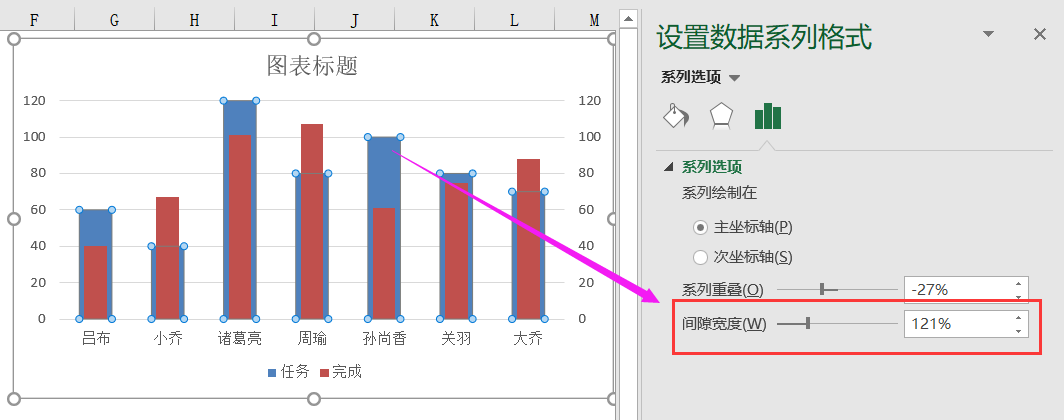The height and width of the screenshot is (420, 1064).
Task: Click the category label 小乔
Action: tap(168, 339)
